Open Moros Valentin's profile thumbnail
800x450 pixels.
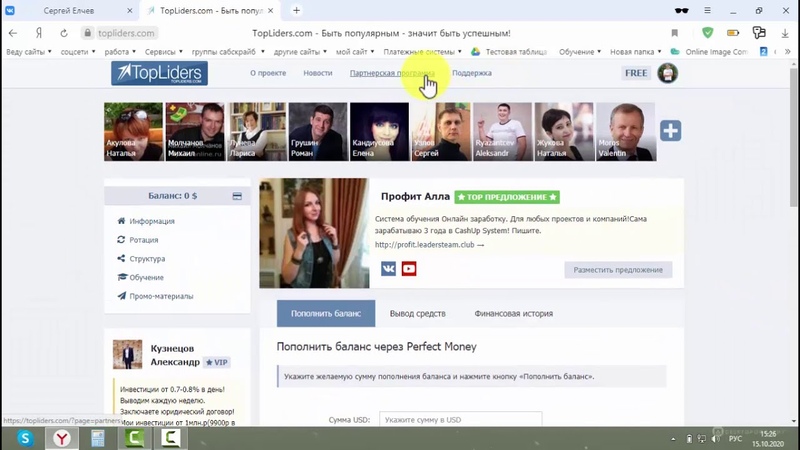click(x=626, y=132)
